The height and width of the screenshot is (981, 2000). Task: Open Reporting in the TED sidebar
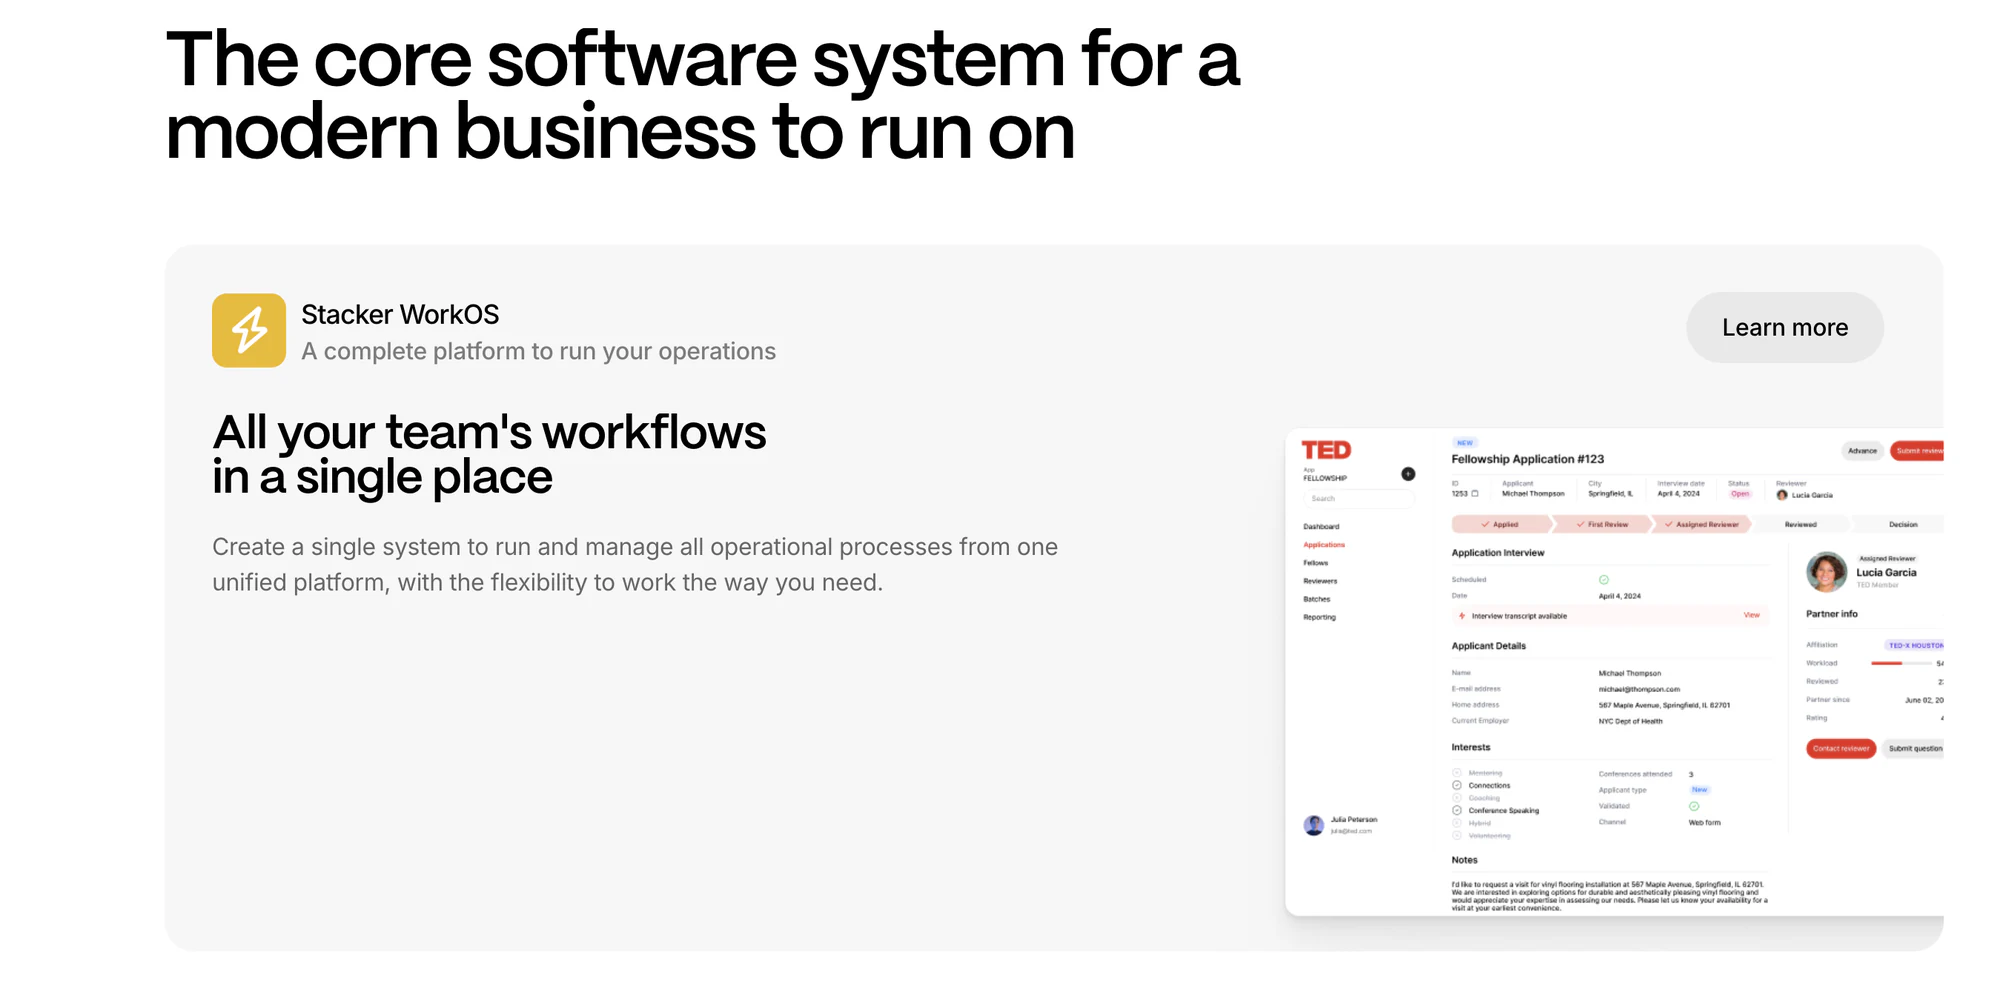pos(1320,617)
